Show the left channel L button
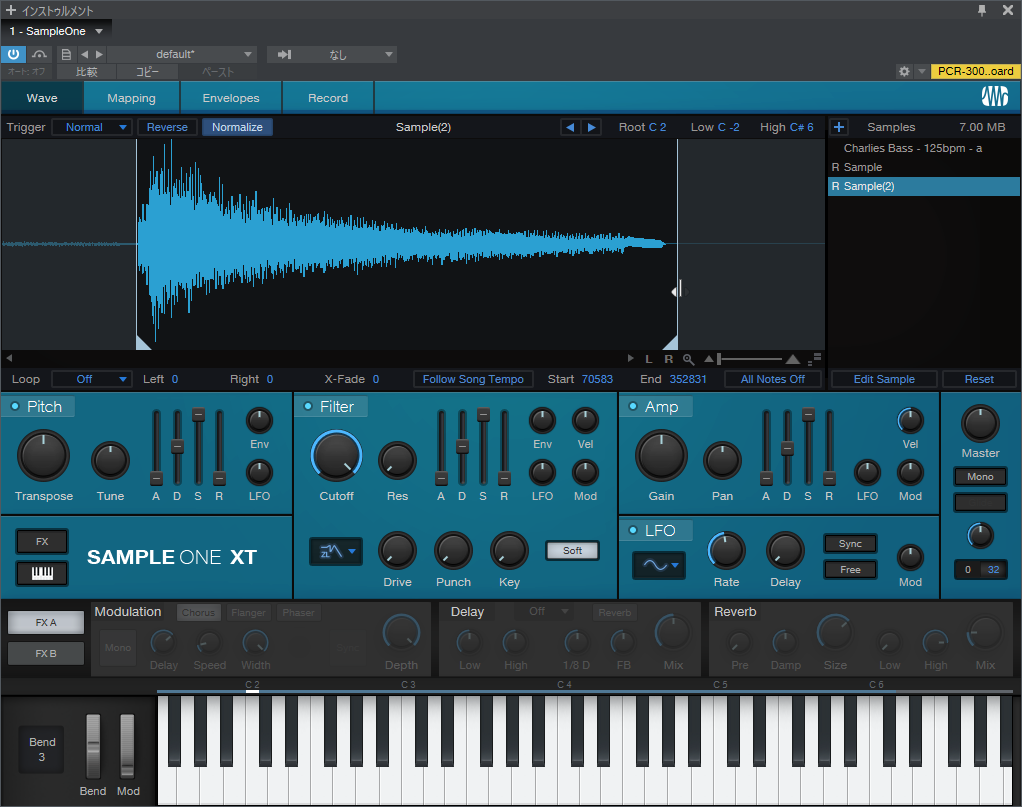Image resolution: width=1022 pixels, height=807 pixels. [649, 359]
